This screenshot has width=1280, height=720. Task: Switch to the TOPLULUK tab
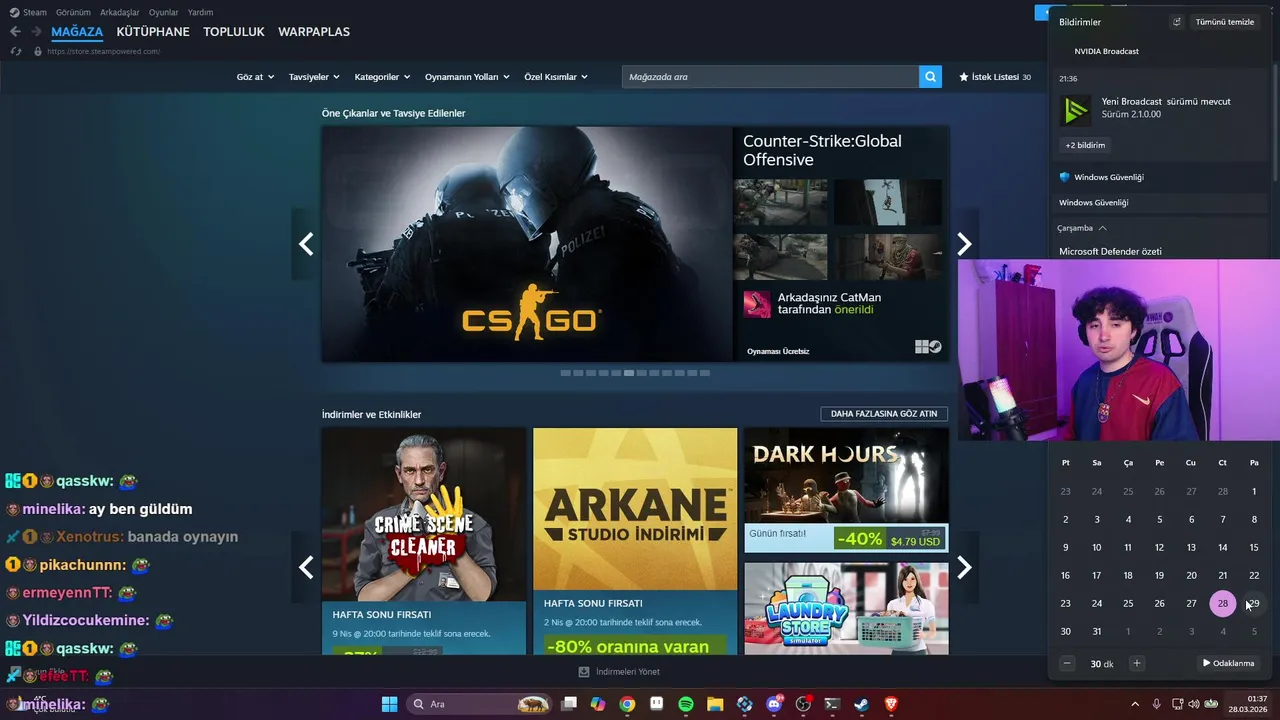[x=234, y=32]
